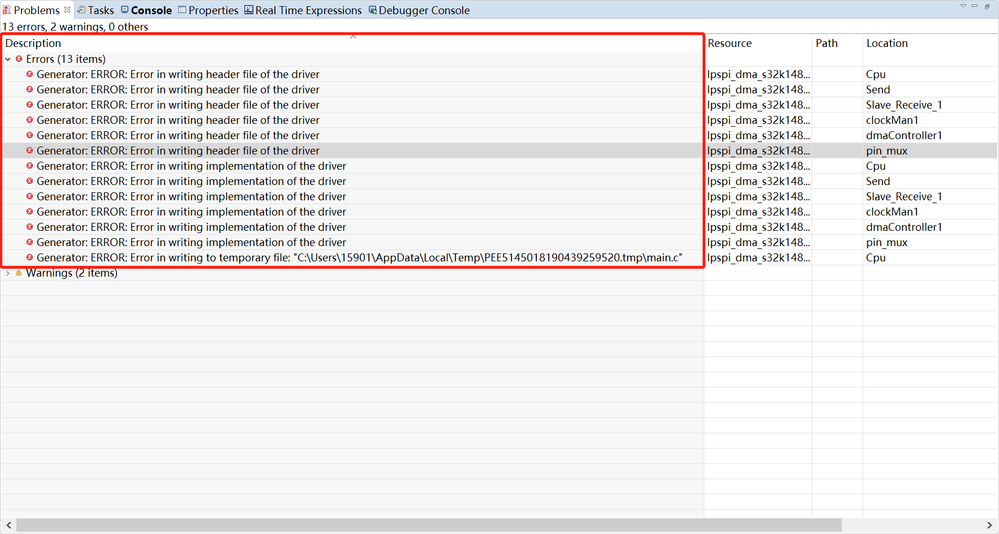The height and width of the screenshot is (534, 999).
Task: Click the horizontal scrollbar right arrow
Action: (990, 525)
